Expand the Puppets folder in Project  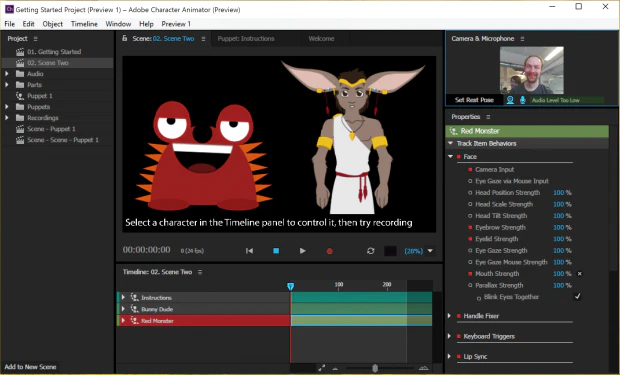7,107
